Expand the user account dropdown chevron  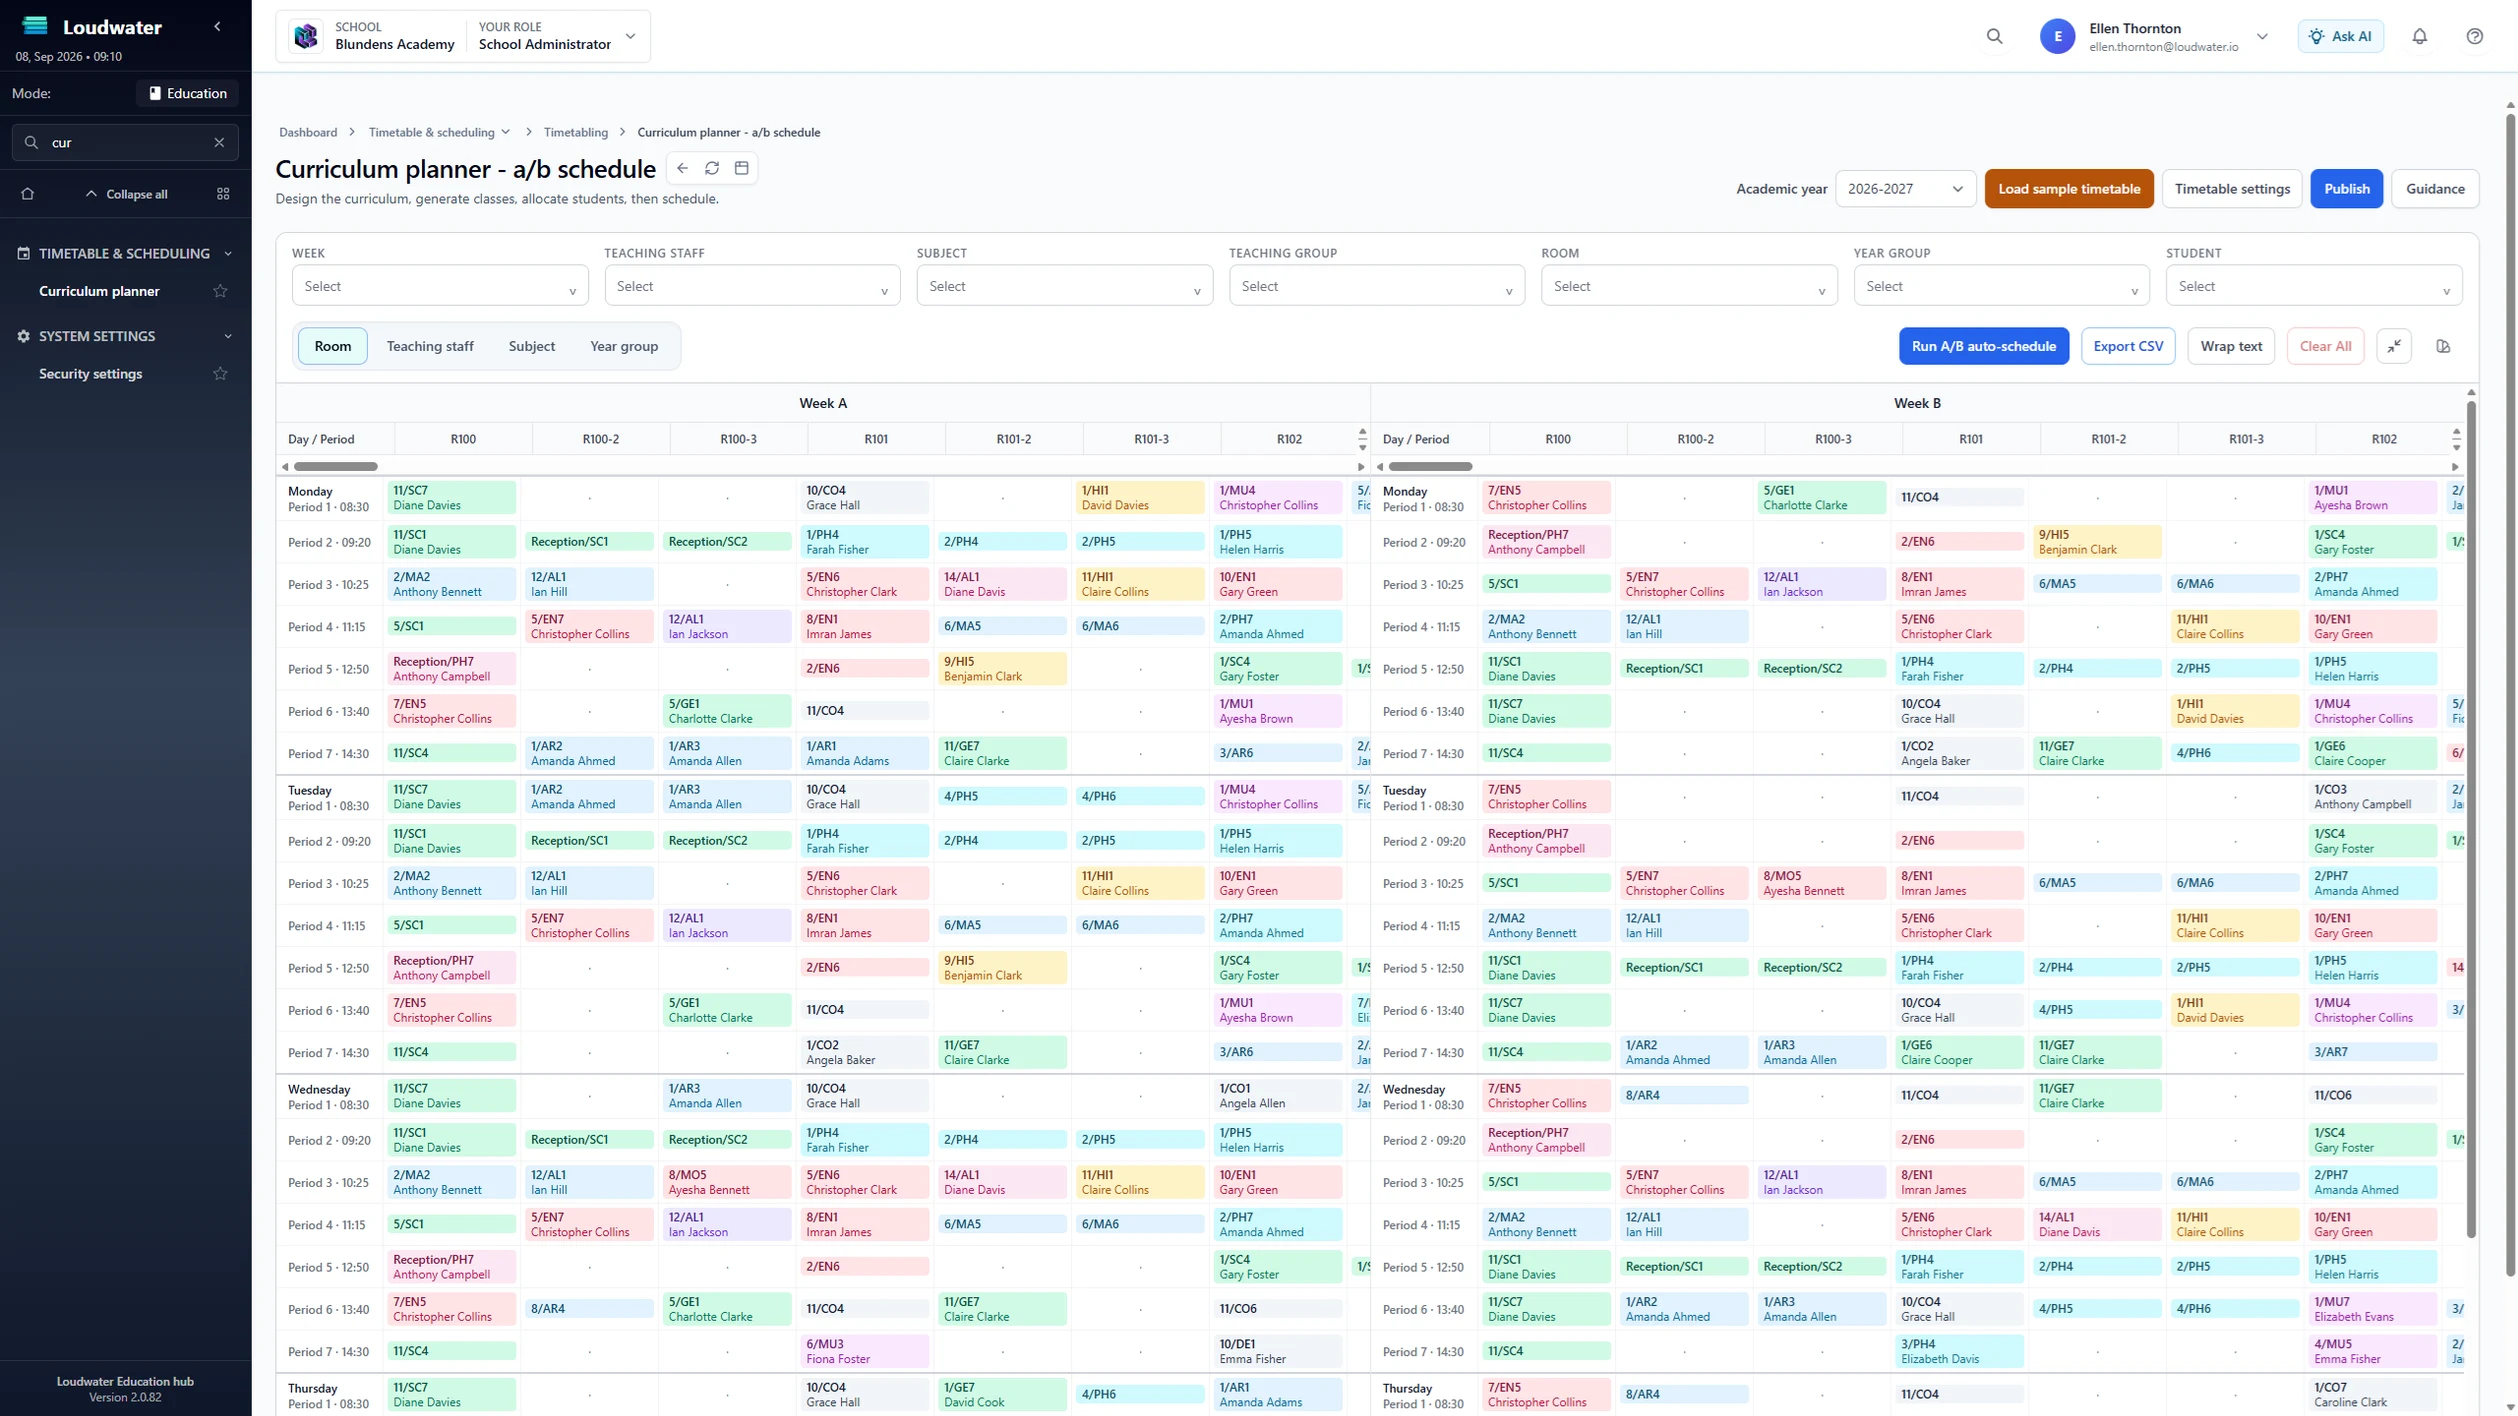point(2262,36)
